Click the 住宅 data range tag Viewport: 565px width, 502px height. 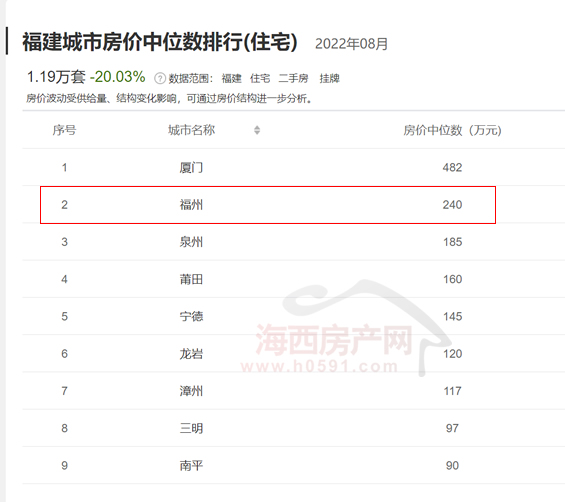(x=260, y=78)
